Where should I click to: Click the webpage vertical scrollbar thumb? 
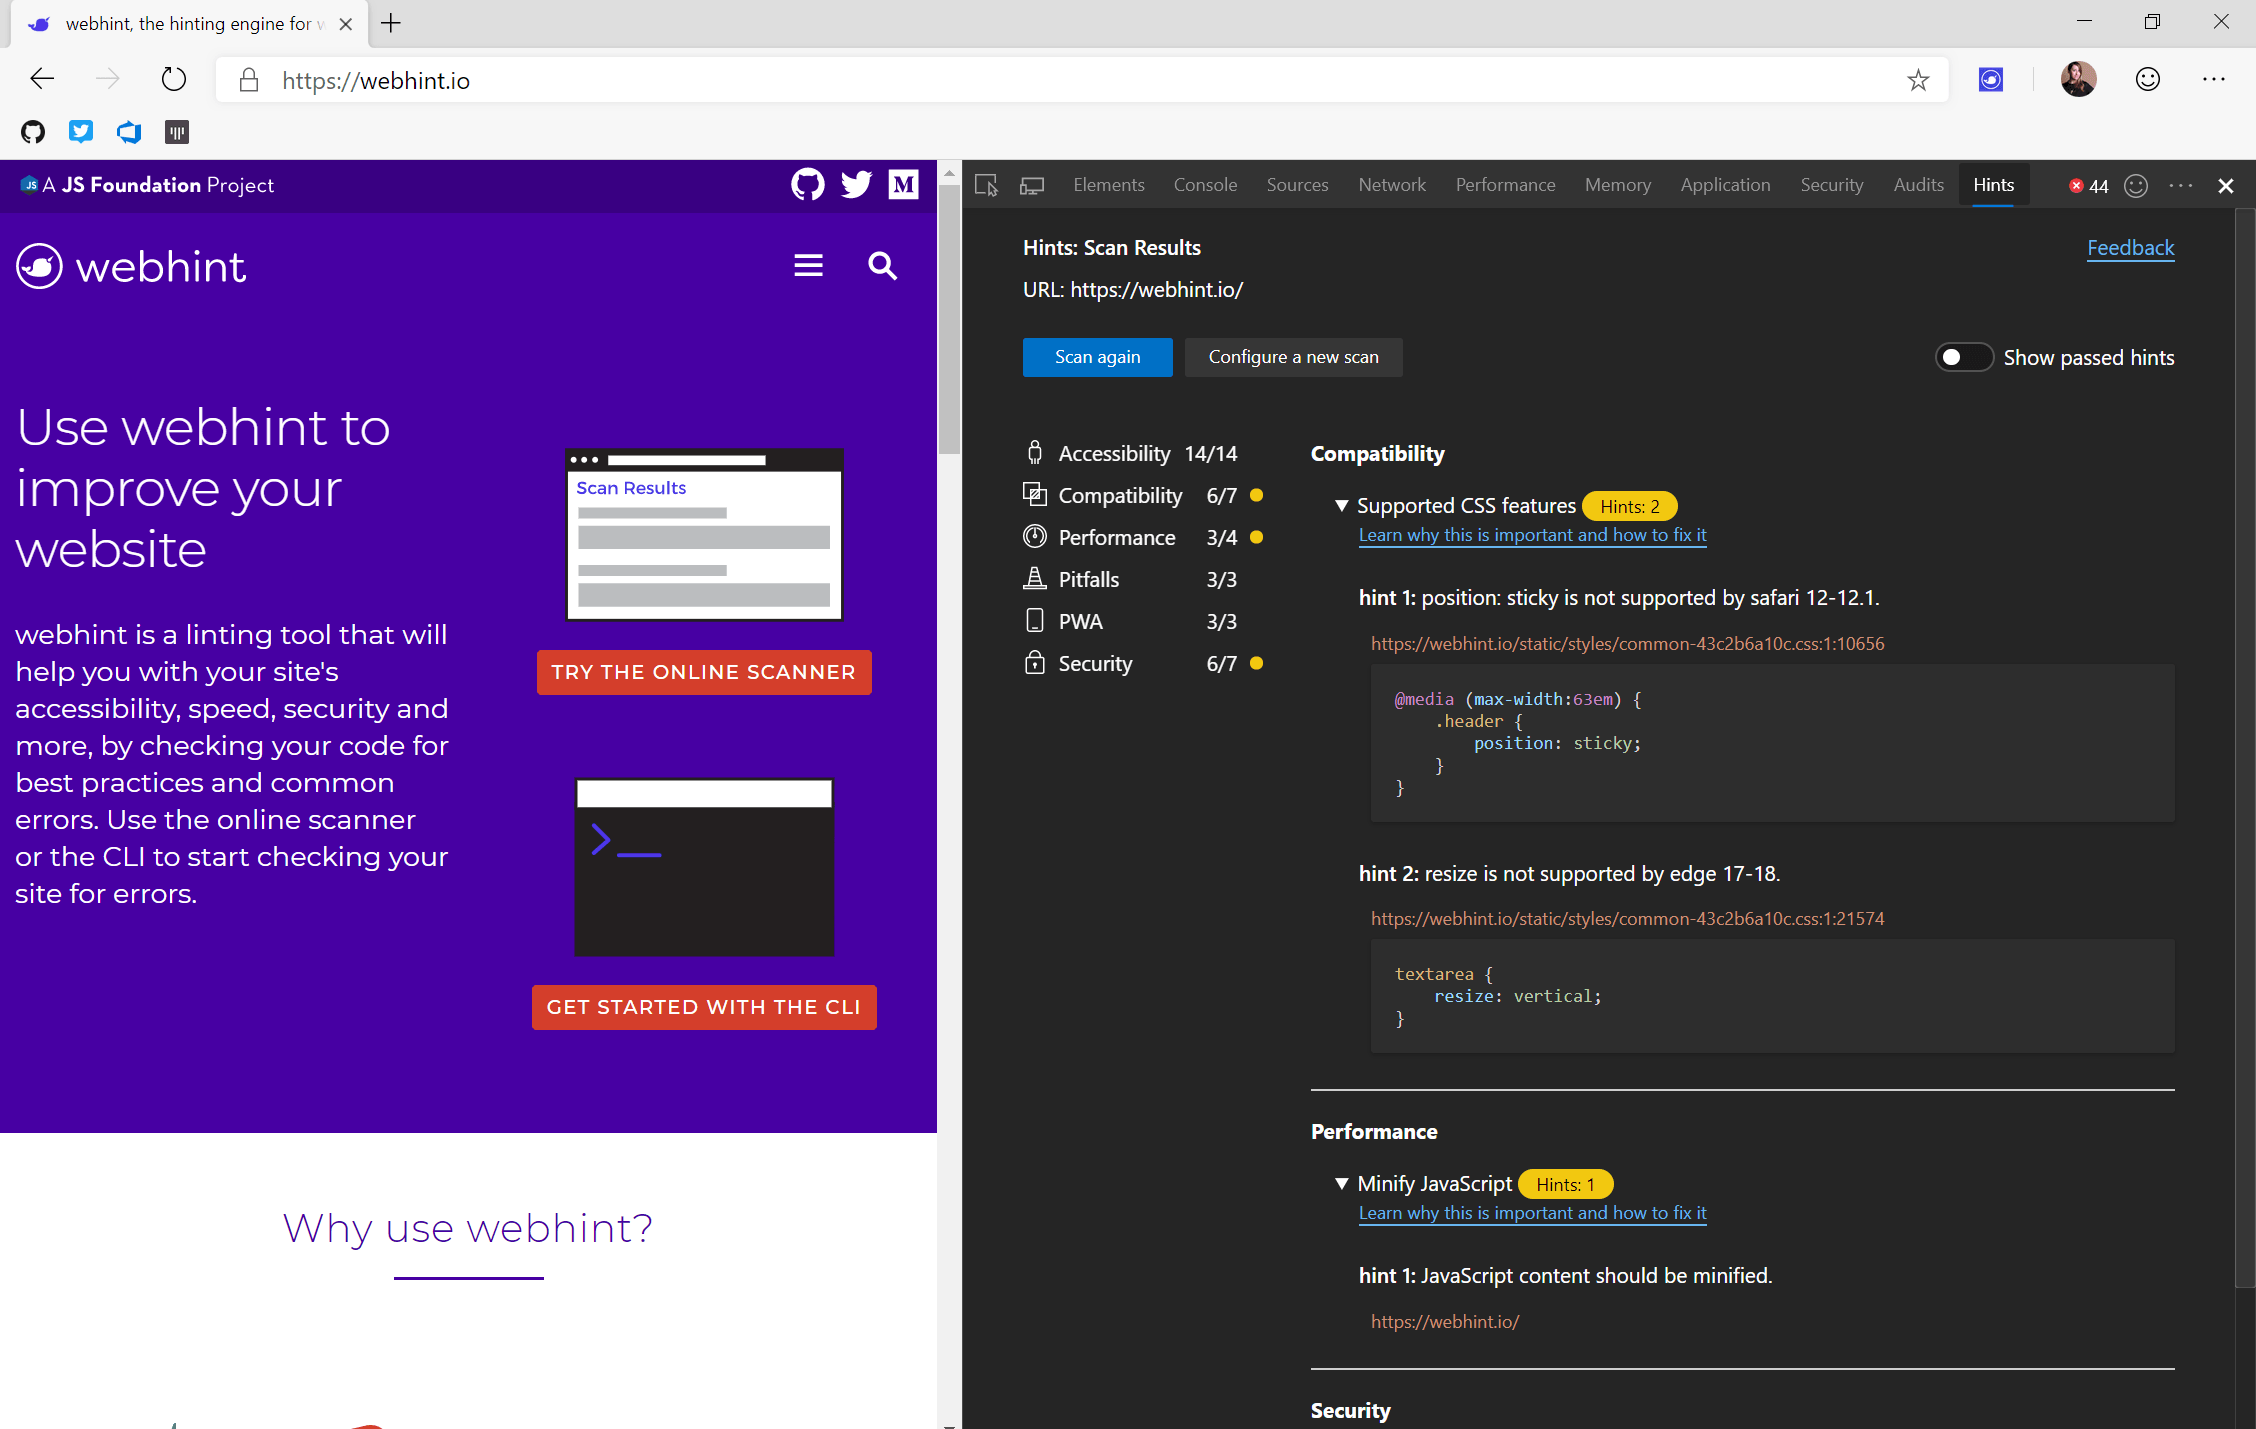point(948,320)
